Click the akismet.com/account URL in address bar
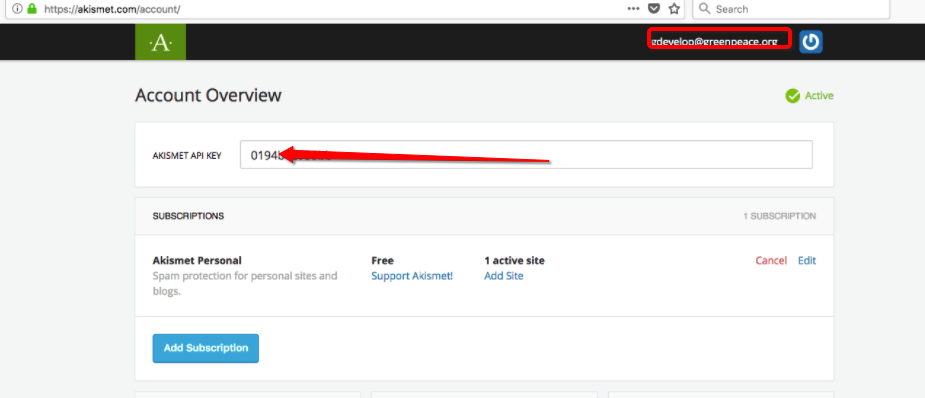Viewport: 925px width, 398px height. 112,9
